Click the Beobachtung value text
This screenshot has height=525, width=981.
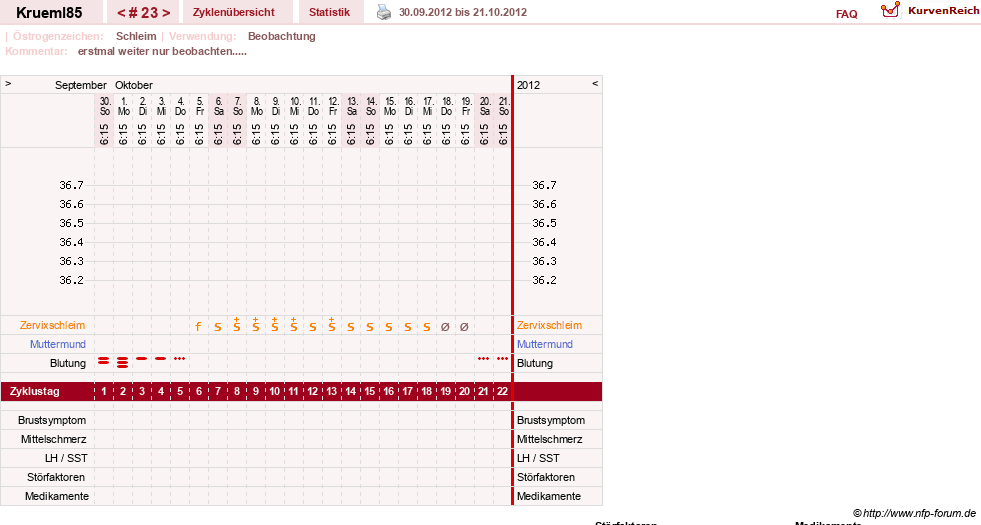point(282,36)
